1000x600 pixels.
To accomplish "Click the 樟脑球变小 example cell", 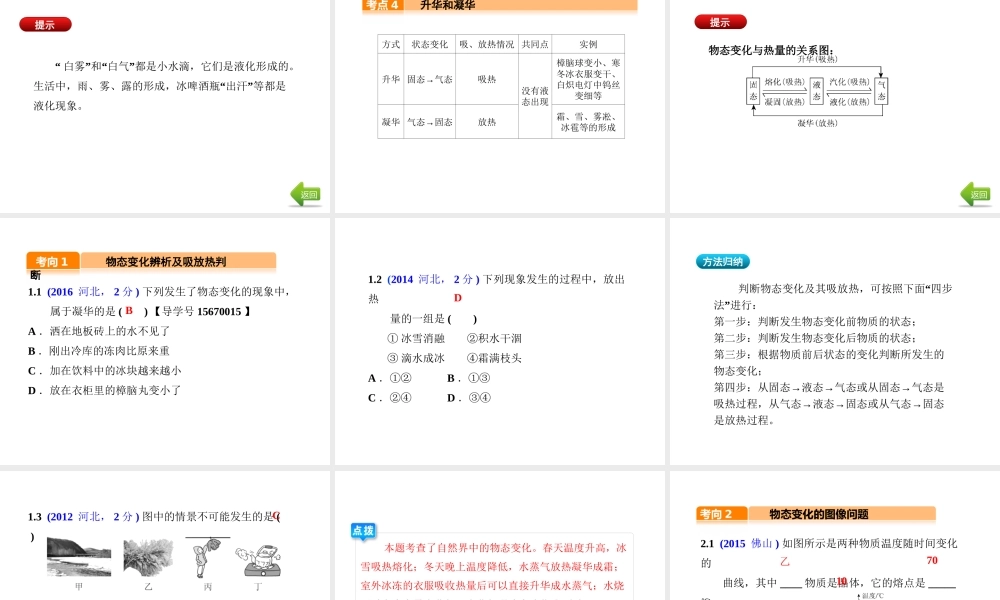I will (x=588, y=79).
